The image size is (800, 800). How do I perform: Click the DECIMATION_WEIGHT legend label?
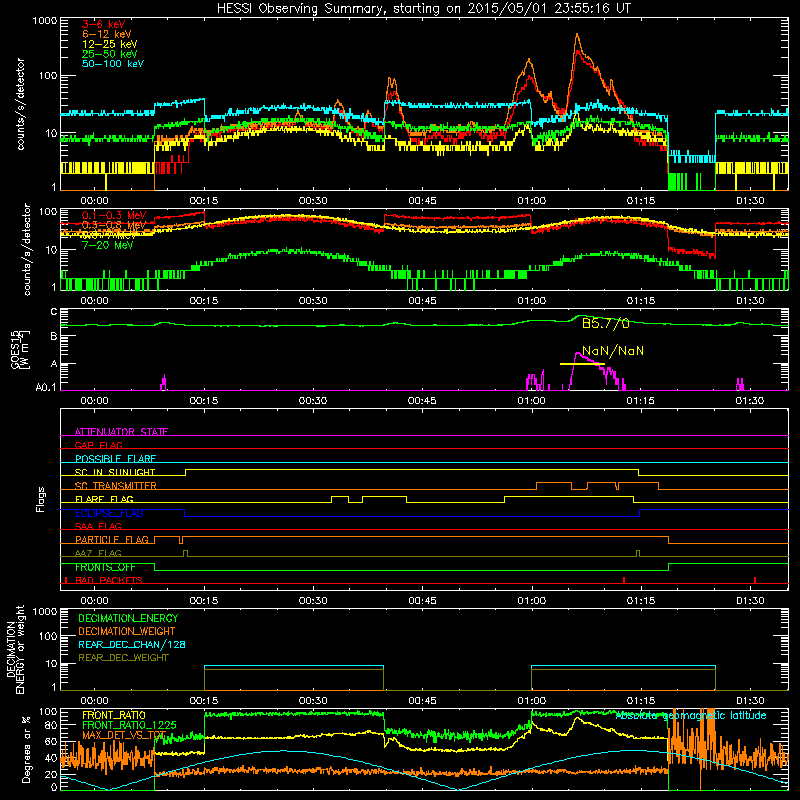[127, 632]
